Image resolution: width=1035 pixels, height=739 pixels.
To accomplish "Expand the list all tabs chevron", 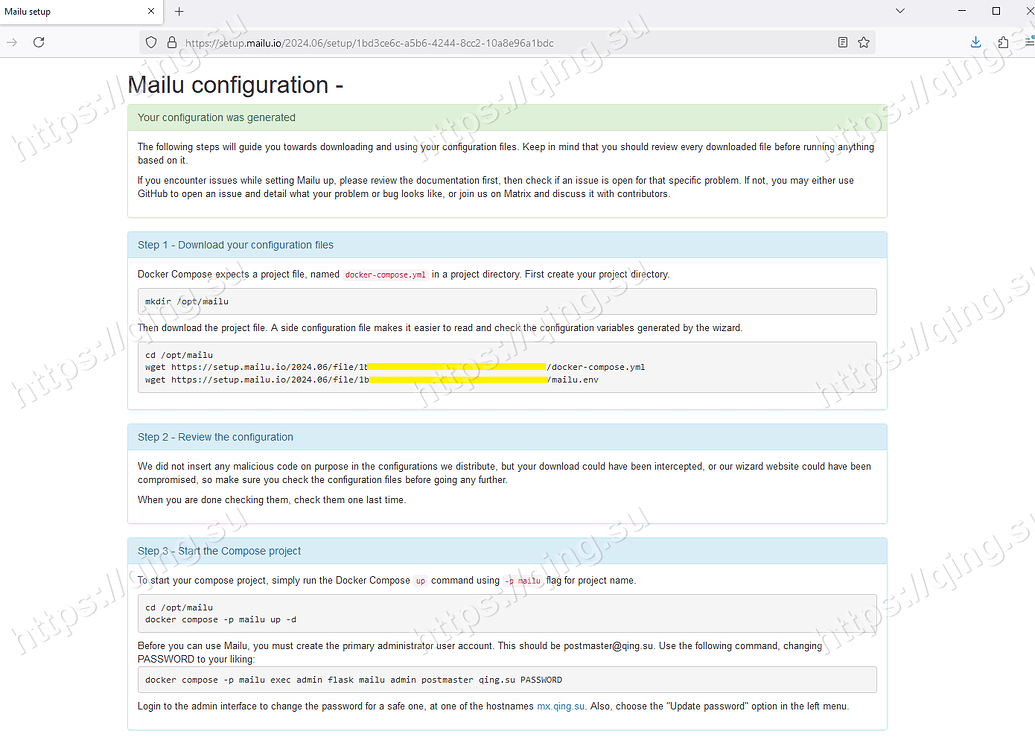I will pyautogui.click(x=900, y=11).
